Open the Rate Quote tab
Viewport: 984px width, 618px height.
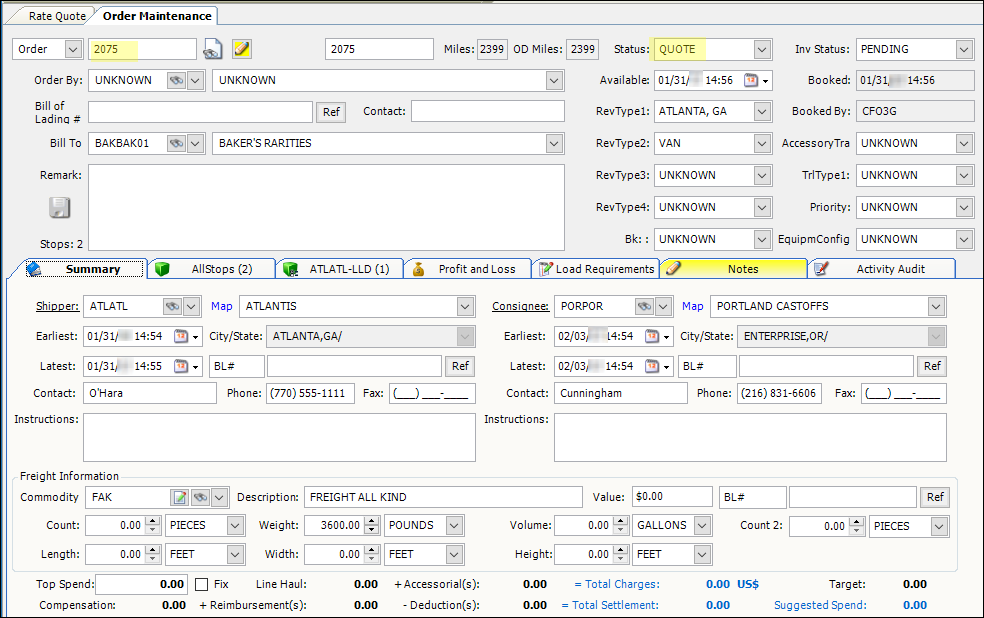[57, 16]
